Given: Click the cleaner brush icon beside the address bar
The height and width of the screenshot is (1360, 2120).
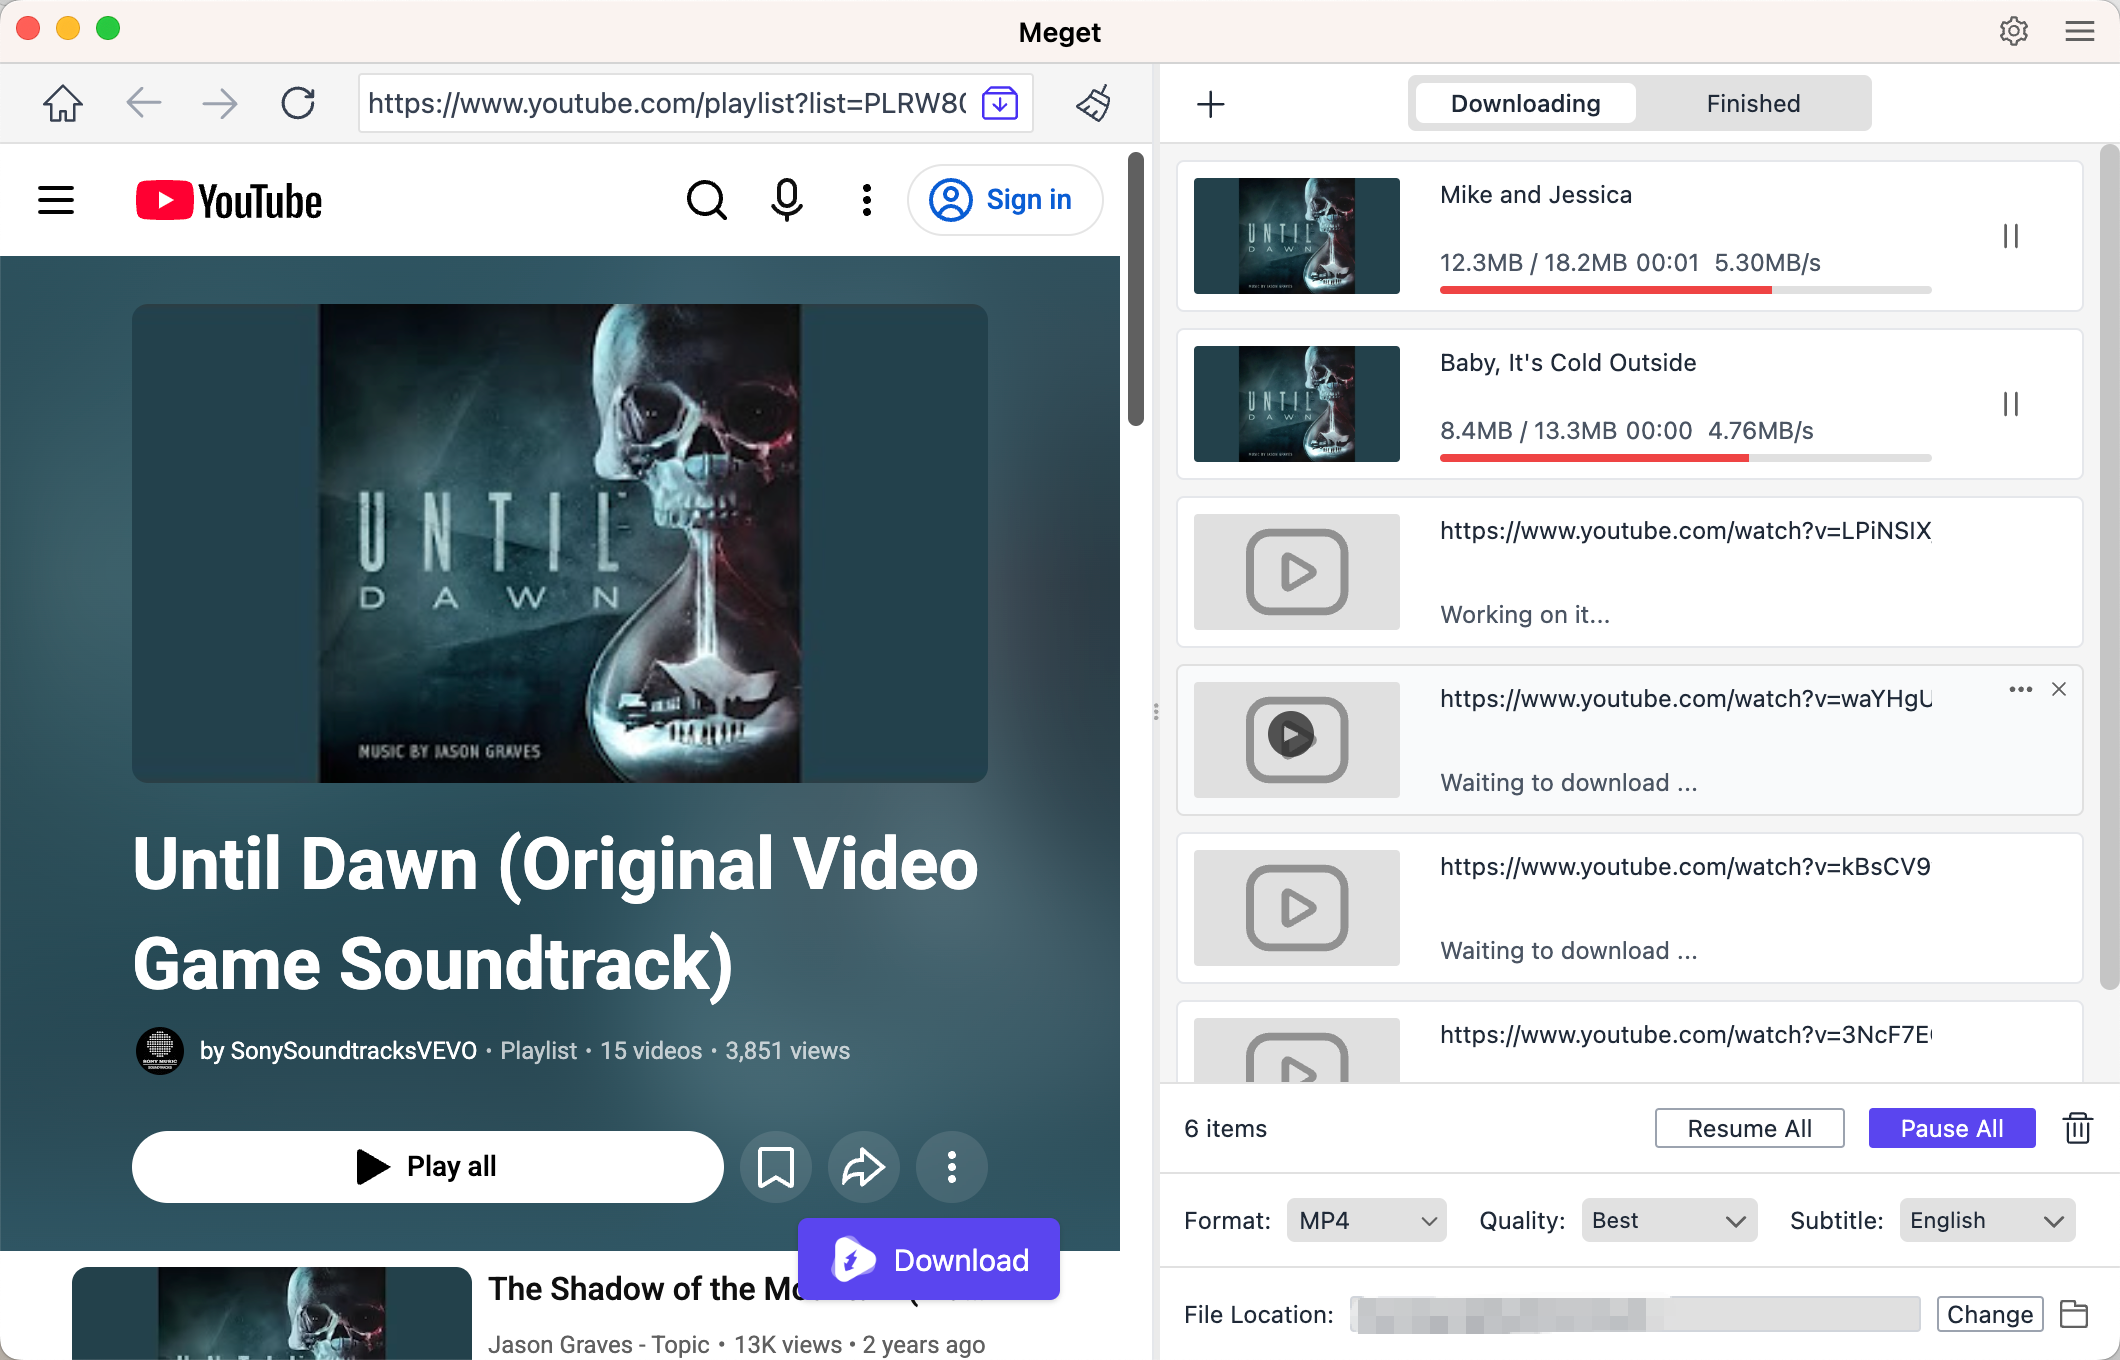Looking at the screenshot, I should [x=1093, y=103].
